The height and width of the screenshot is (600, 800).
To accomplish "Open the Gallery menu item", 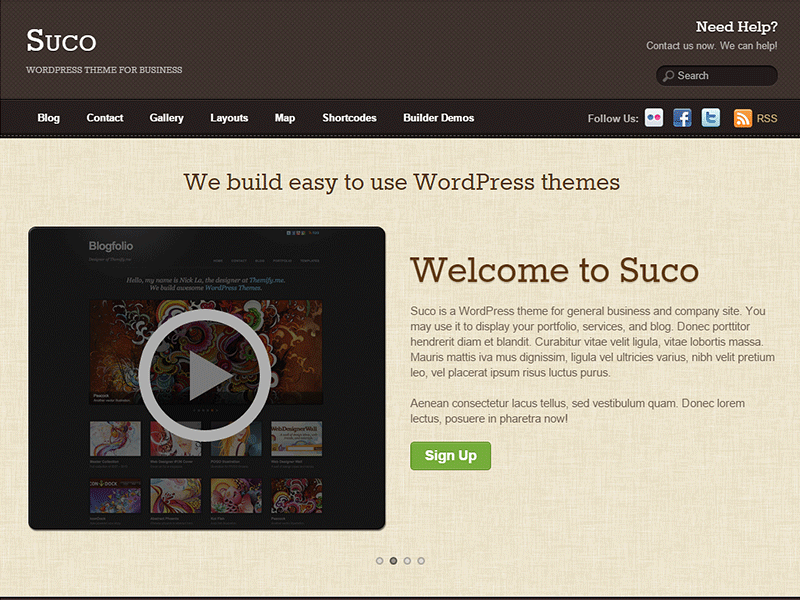I will [167, 118].
